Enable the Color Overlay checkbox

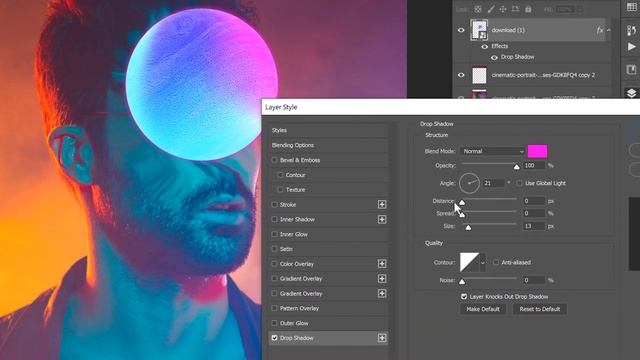pos(274,264)
